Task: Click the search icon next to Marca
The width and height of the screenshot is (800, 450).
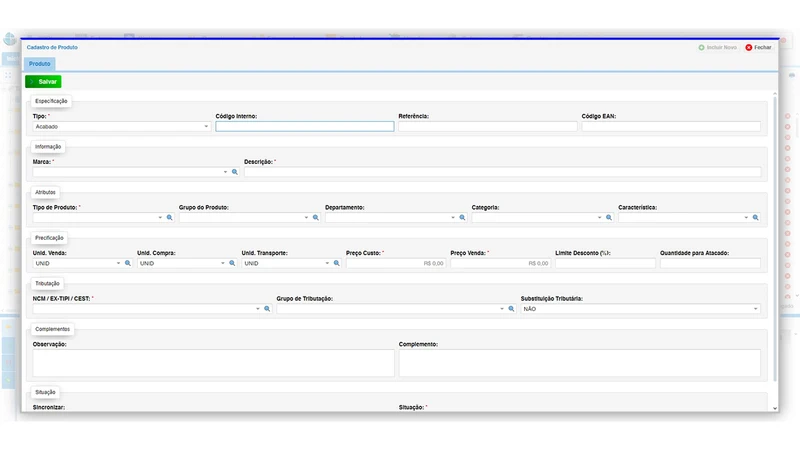Action: click(x=235, y=172)
